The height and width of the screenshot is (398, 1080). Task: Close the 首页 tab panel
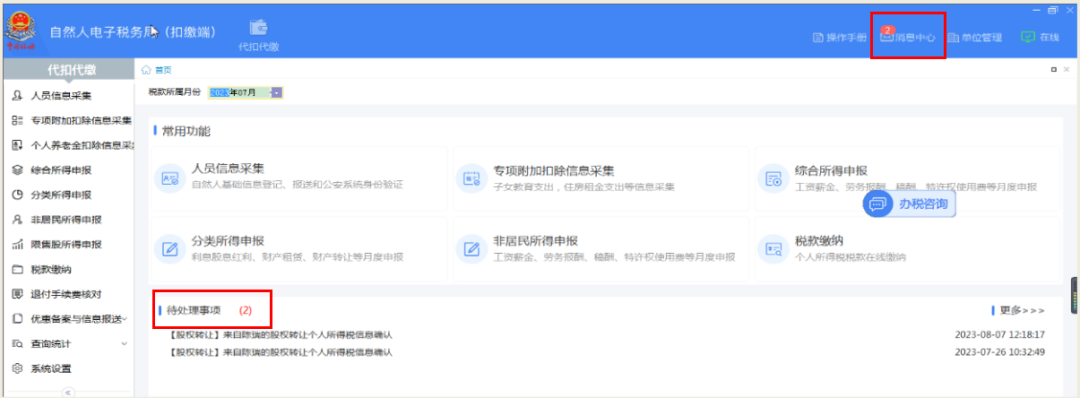click(1067, 70)
